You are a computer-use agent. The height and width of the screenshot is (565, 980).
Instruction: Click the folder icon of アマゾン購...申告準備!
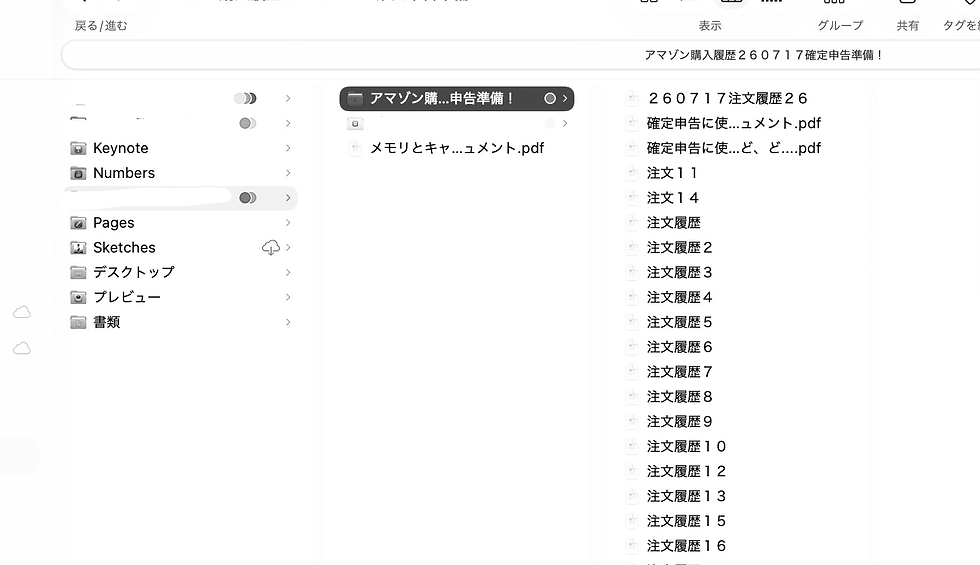355,98
